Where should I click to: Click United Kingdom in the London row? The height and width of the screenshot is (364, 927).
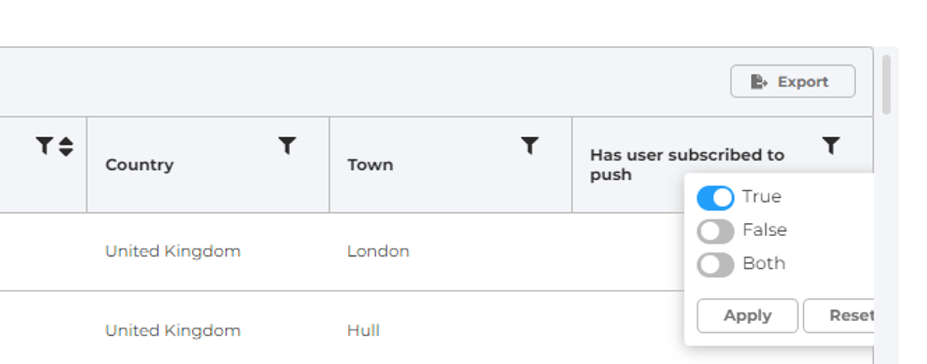pyautogui.click(x=173, y=251)
